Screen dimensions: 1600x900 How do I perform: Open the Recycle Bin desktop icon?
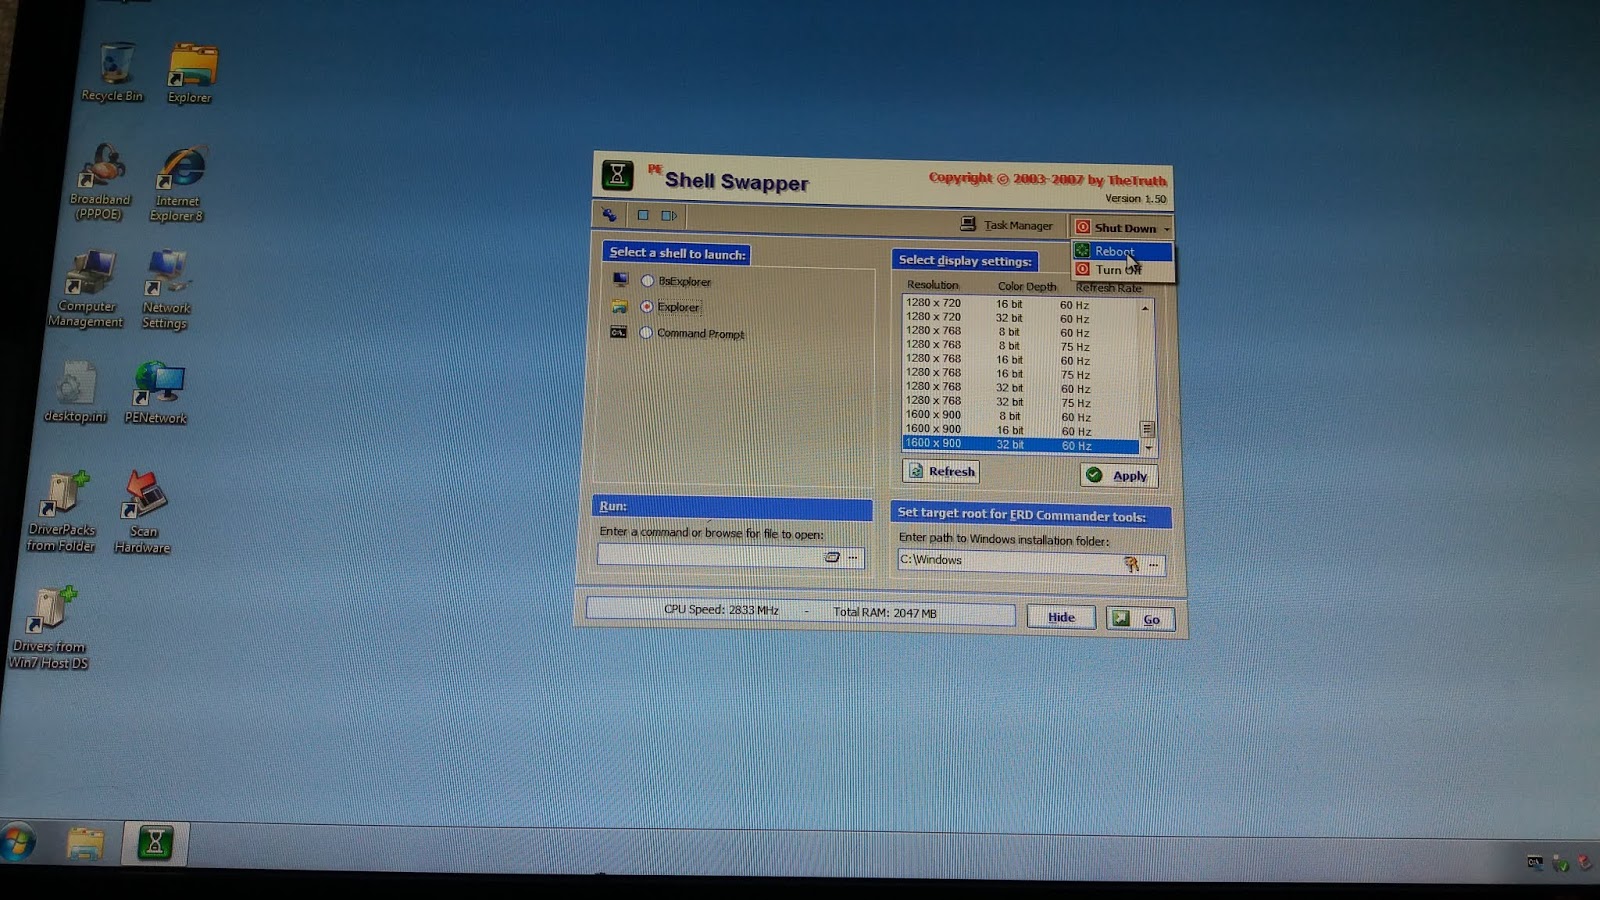(113, 72)
